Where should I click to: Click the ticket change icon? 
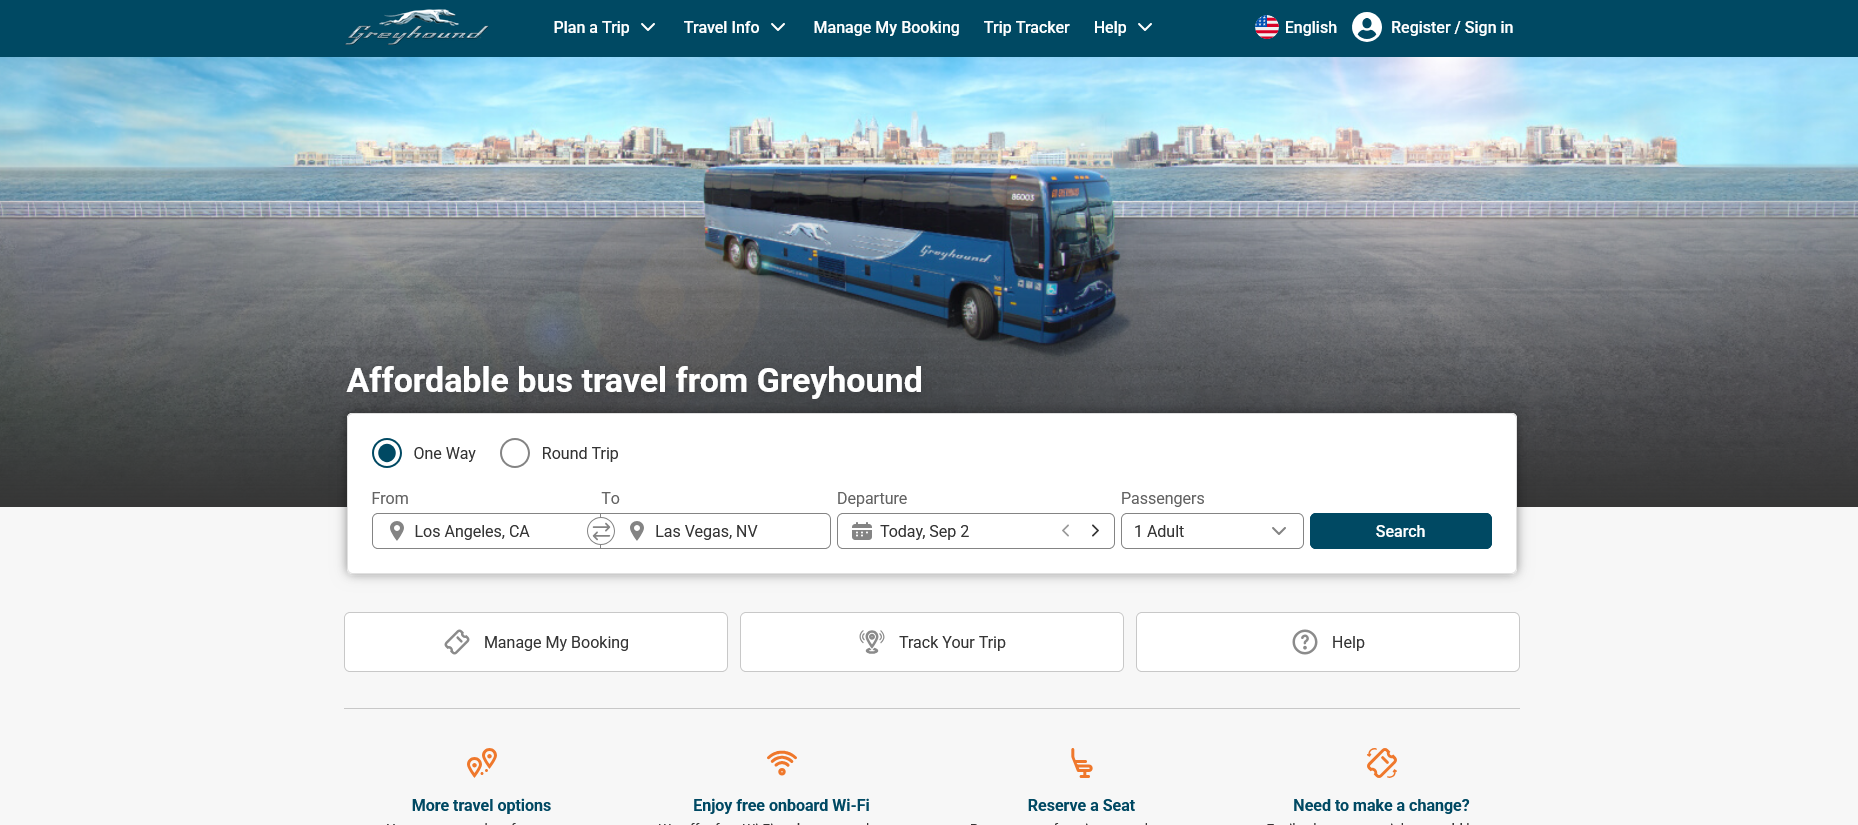[1382, 763]
